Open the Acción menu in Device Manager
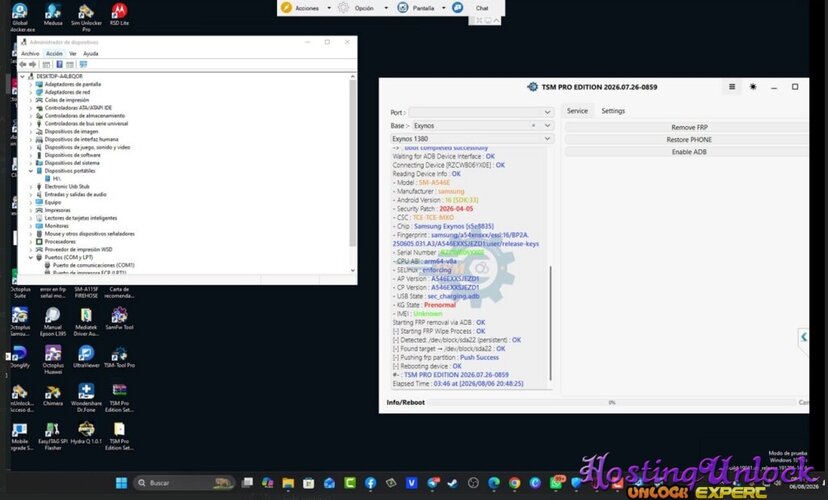This screenshot has height=500, width=828. [54, 53]
